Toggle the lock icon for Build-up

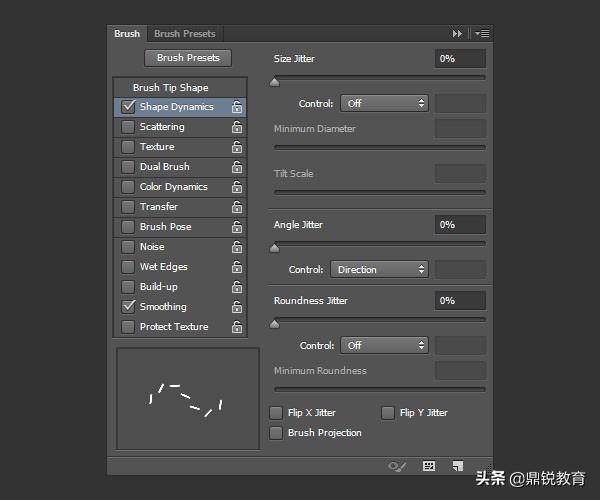(237, 287)
